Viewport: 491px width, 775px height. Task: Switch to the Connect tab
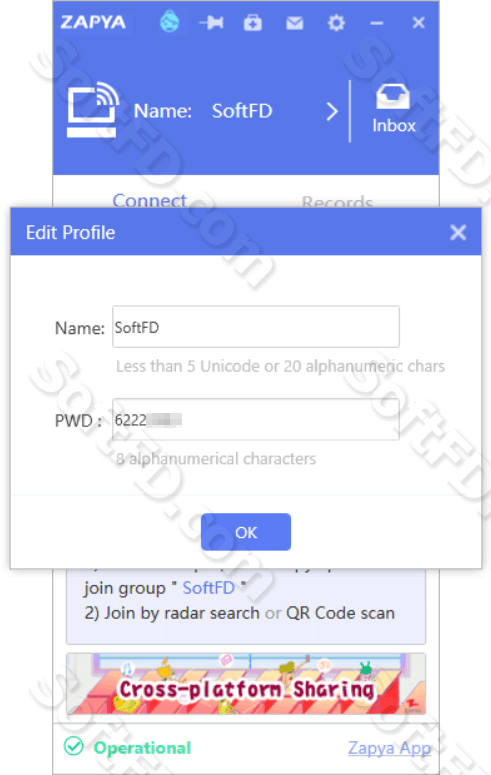click(x=149, y=200)
